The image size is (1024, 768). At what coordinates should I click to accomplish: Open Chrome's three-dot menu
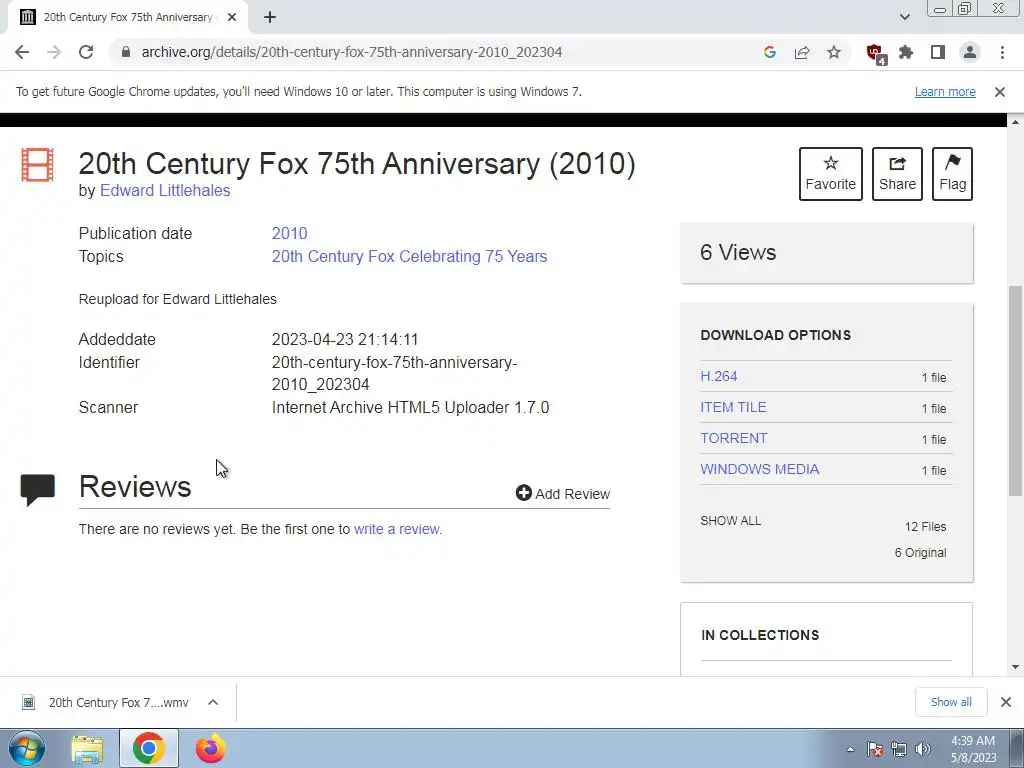tap(1002, 52)
